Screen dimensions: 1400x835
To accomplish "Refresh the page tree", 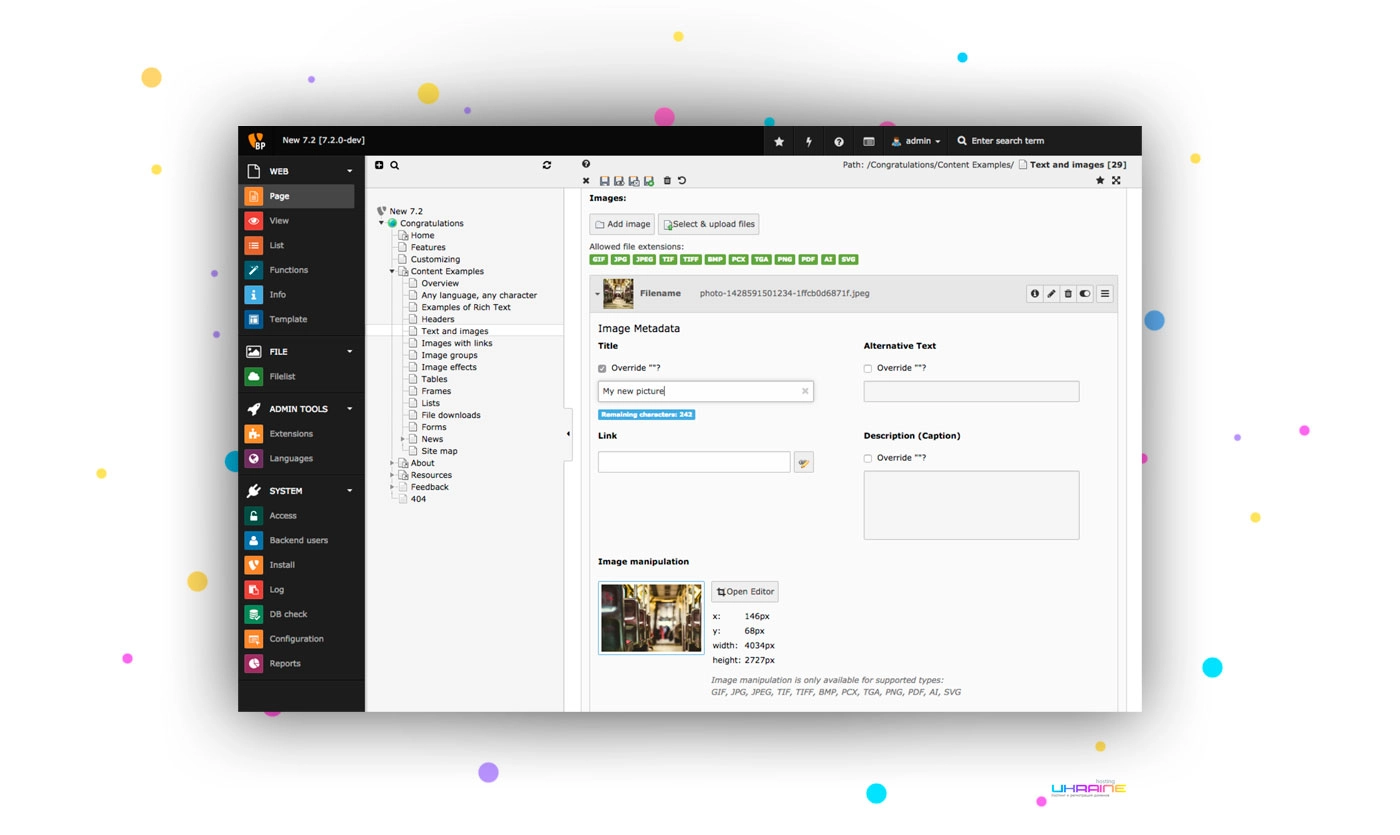I will 547,165.
